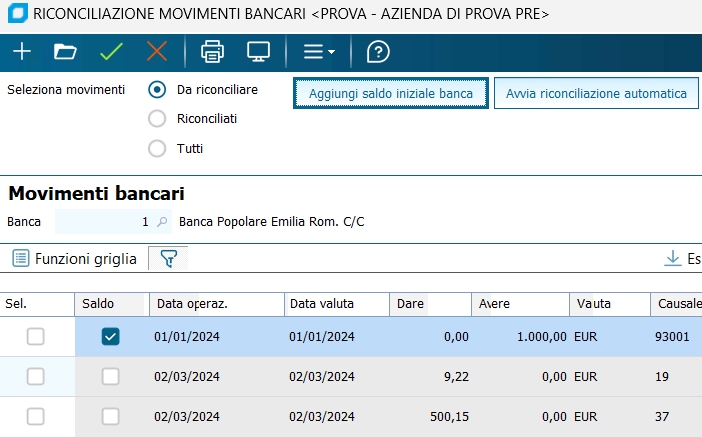Select the 'Riconciliati' radio button

click(156, 119)
